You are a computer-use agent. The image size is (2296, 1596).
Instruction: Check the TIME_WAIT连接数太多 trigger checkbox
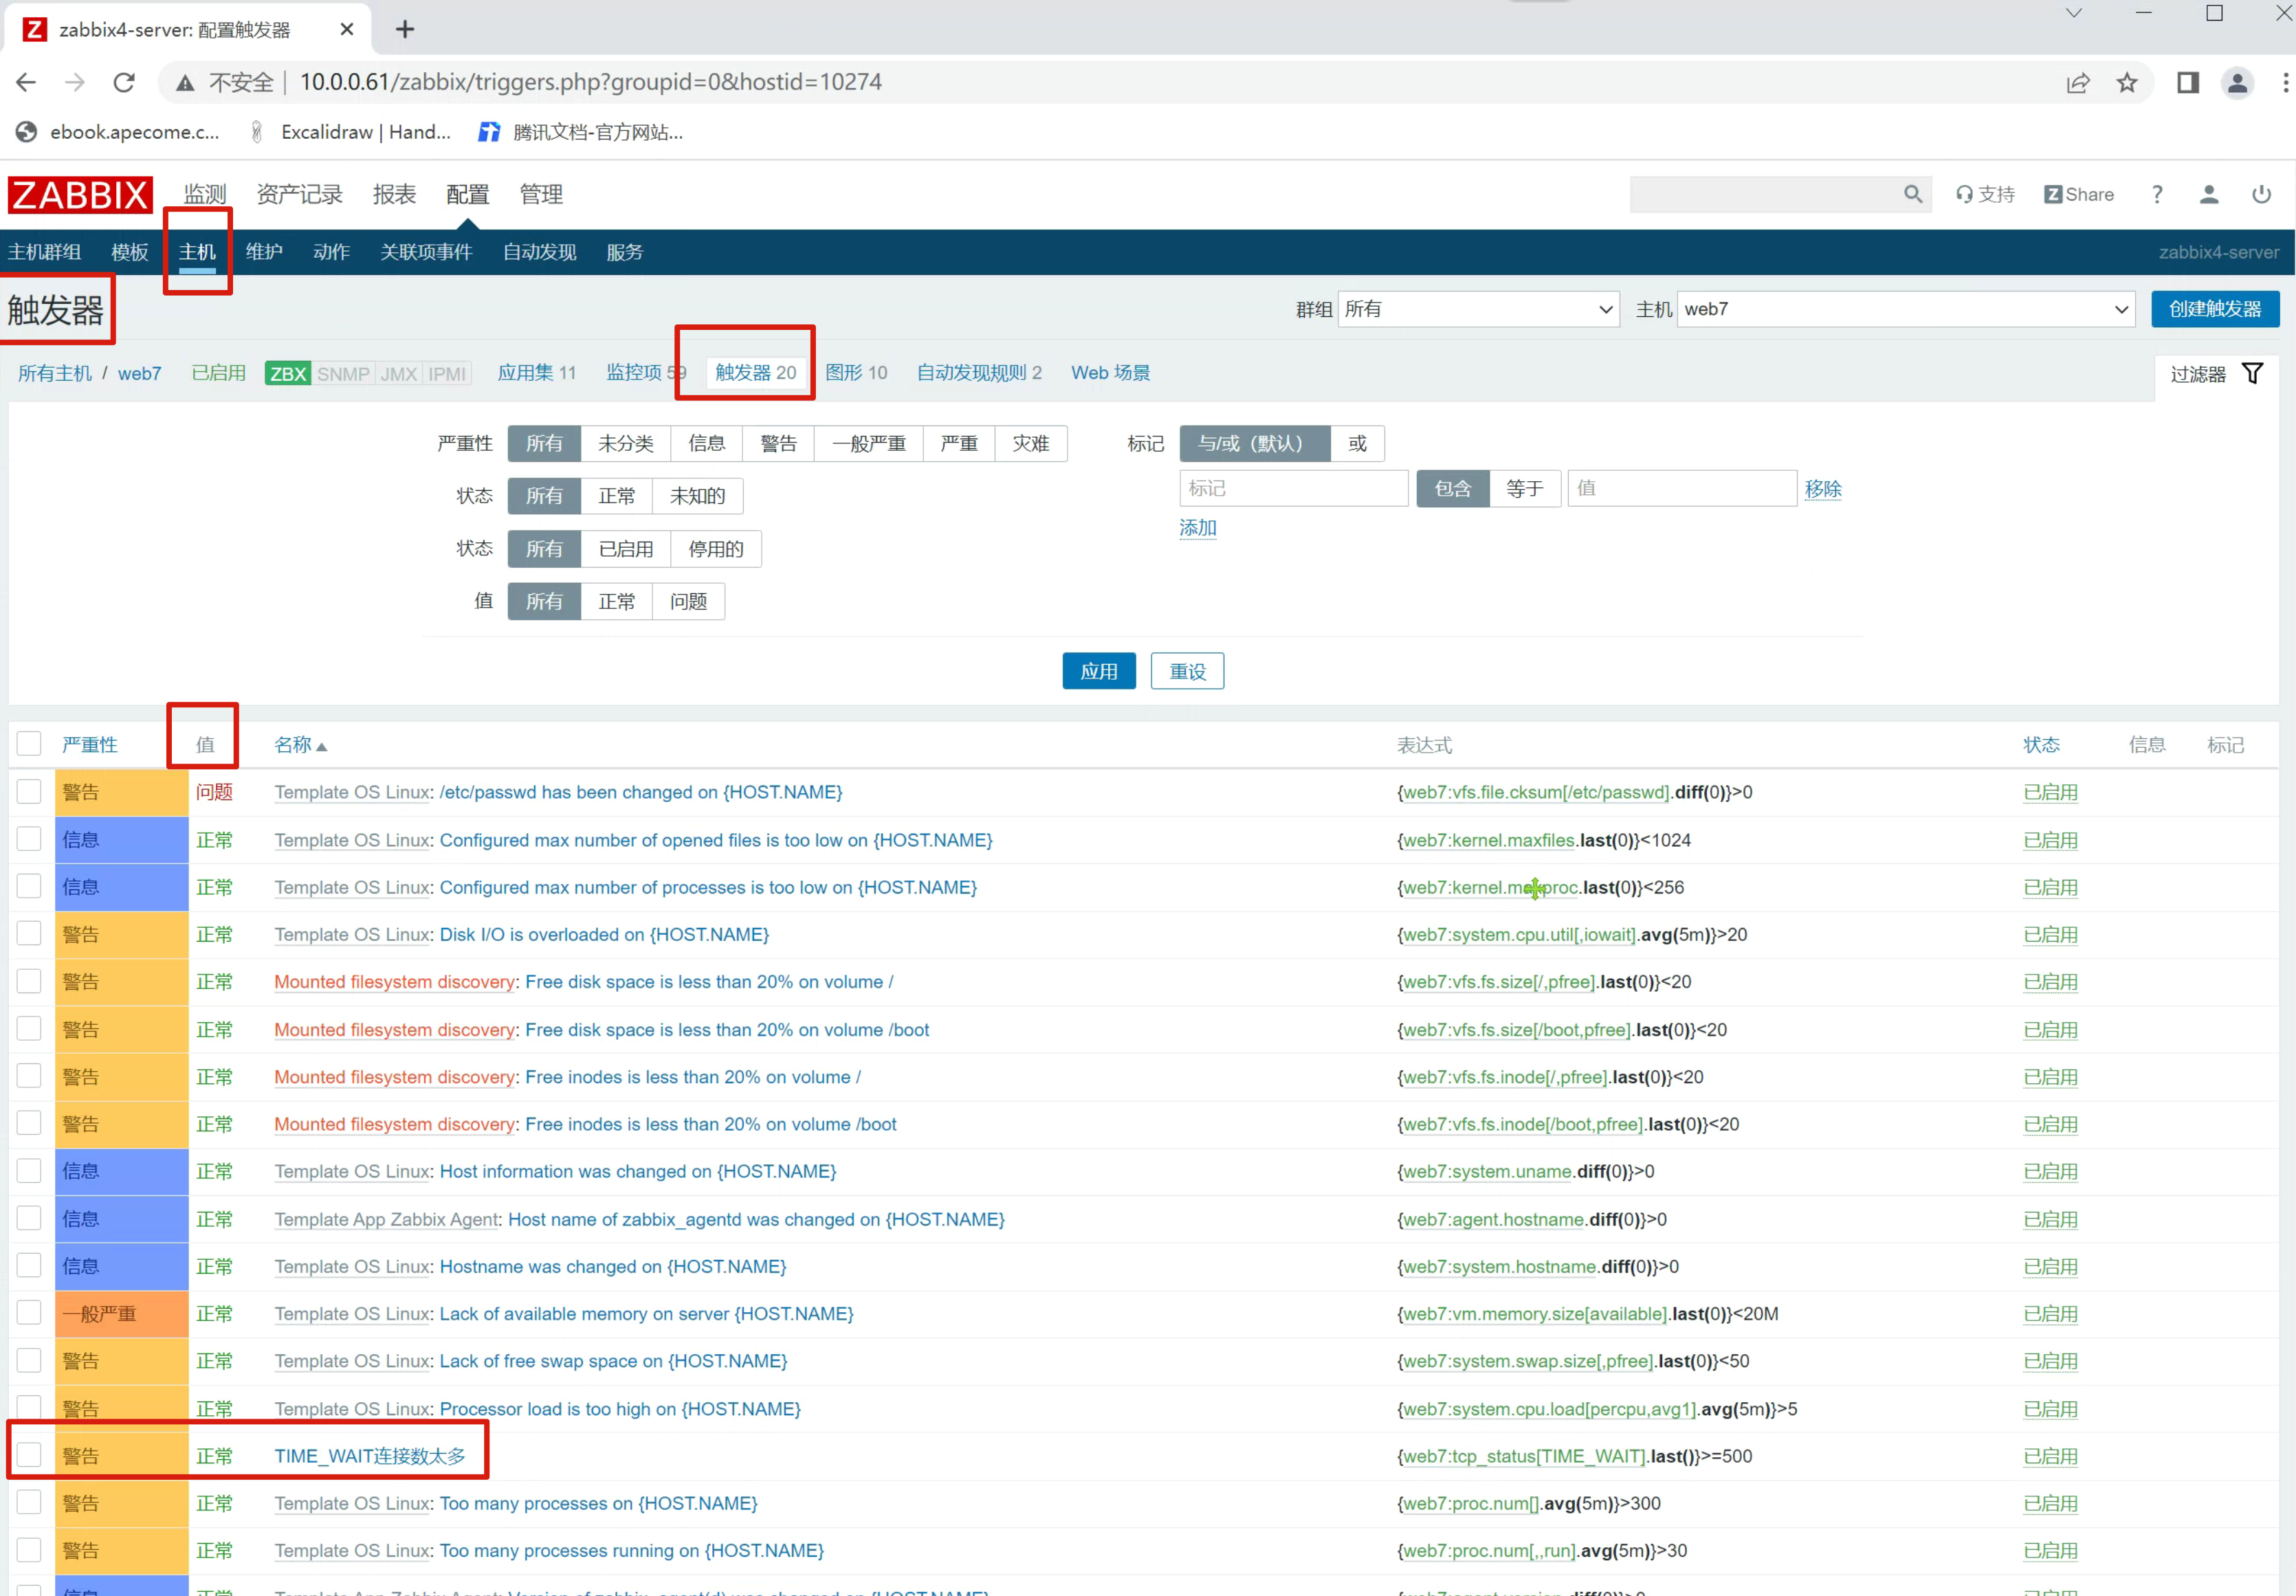point(29,1455)
